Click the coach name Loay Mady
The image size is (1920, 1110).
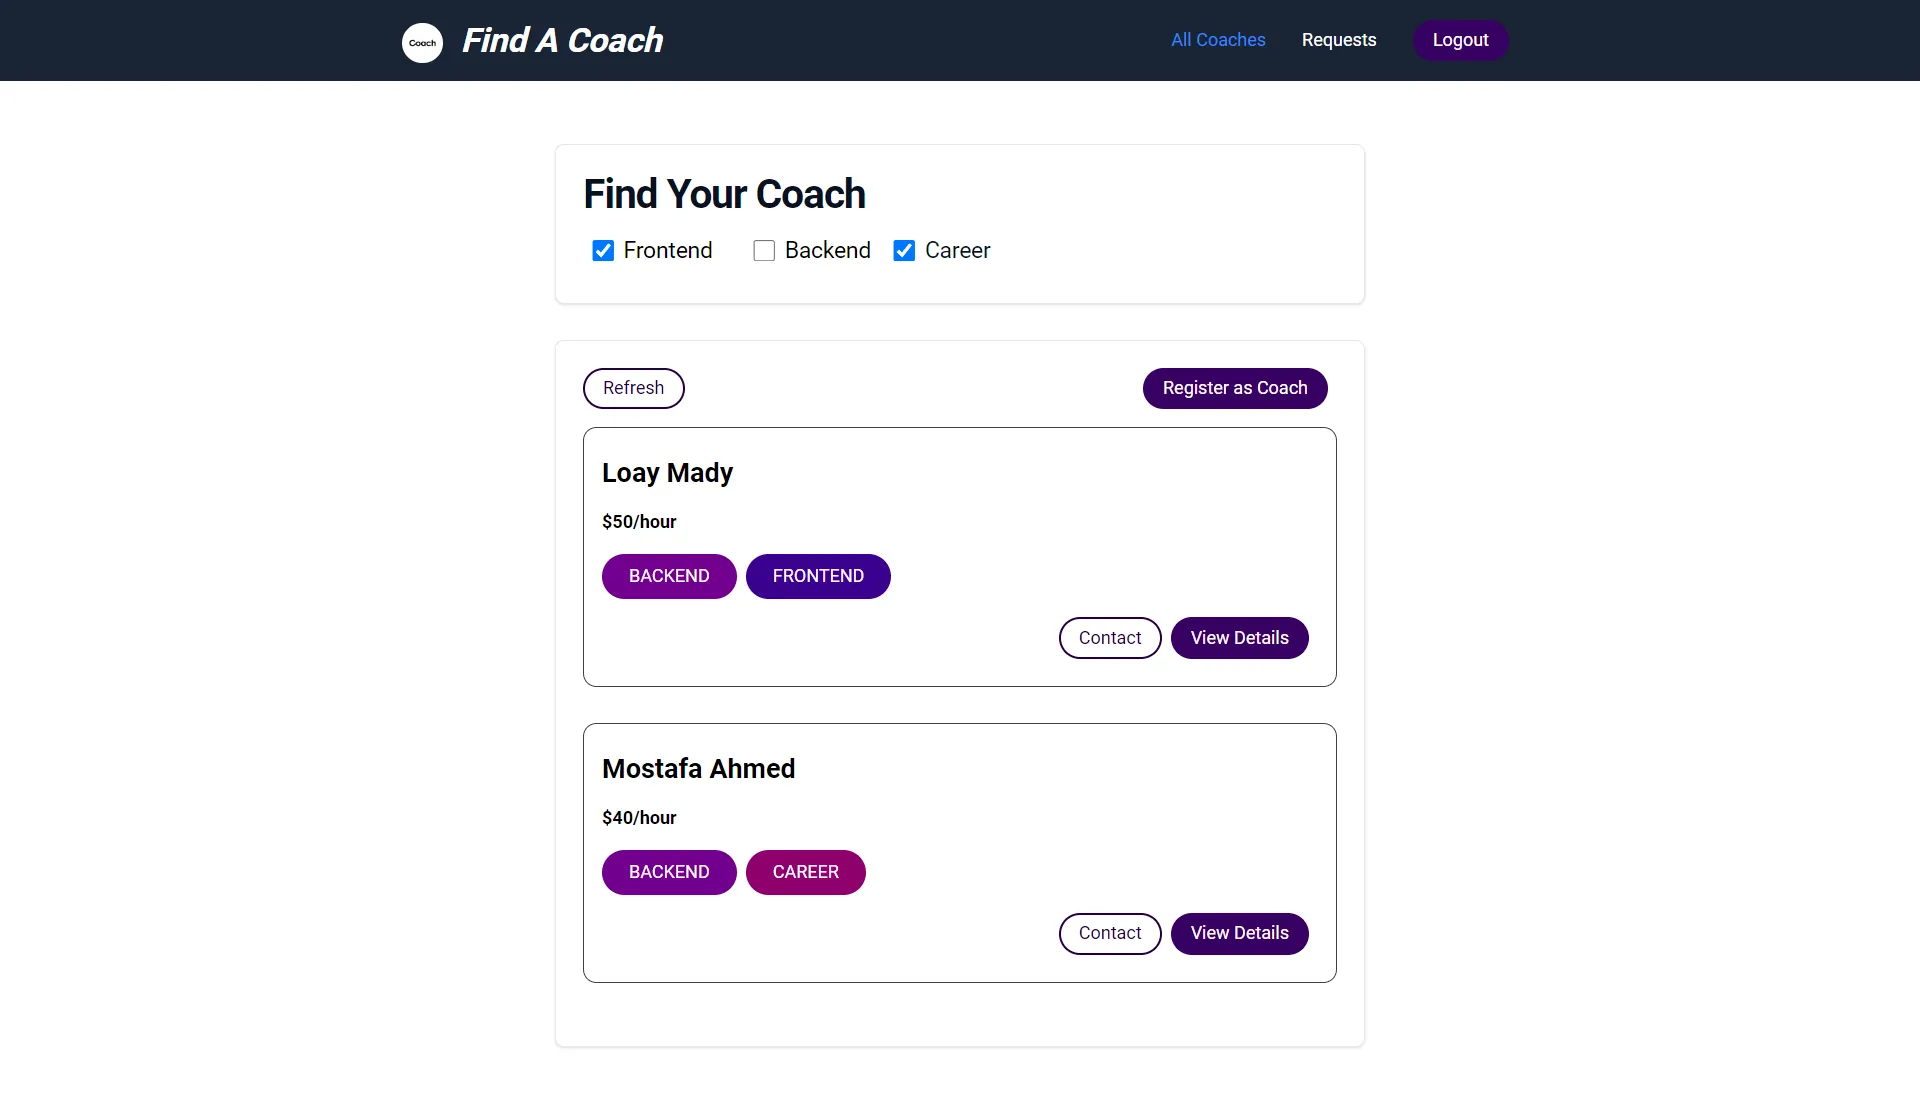tap(667, 472)
